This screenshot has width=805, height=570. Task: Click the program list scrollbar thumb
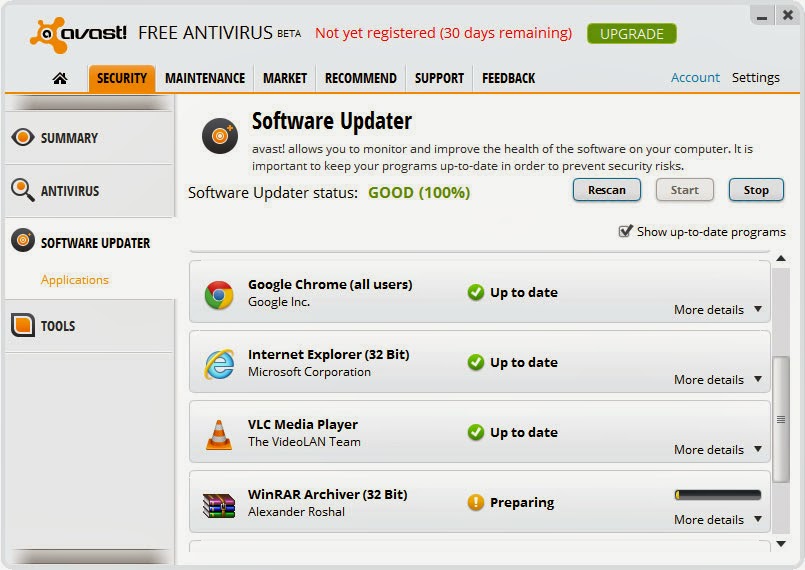781,419
